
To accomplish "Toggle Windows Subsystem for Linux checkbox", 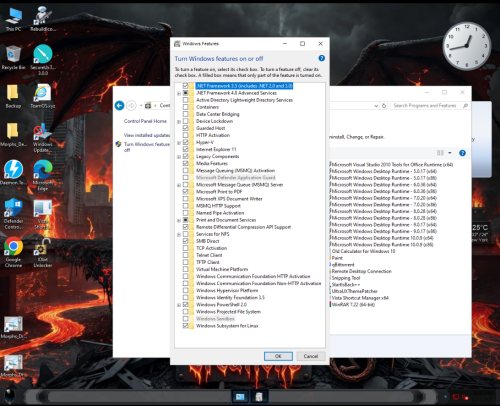I will tap(186, 326).
